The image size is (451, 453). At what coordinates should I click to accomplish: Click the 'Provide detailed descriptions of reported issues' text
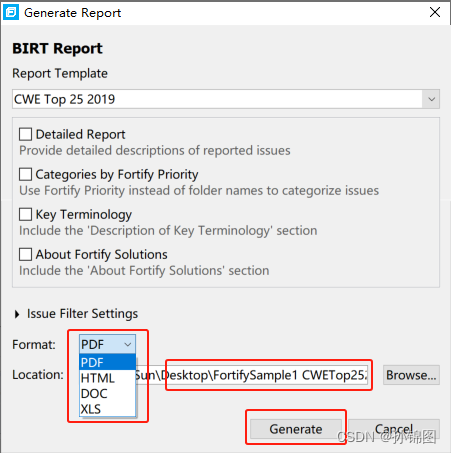155,150
